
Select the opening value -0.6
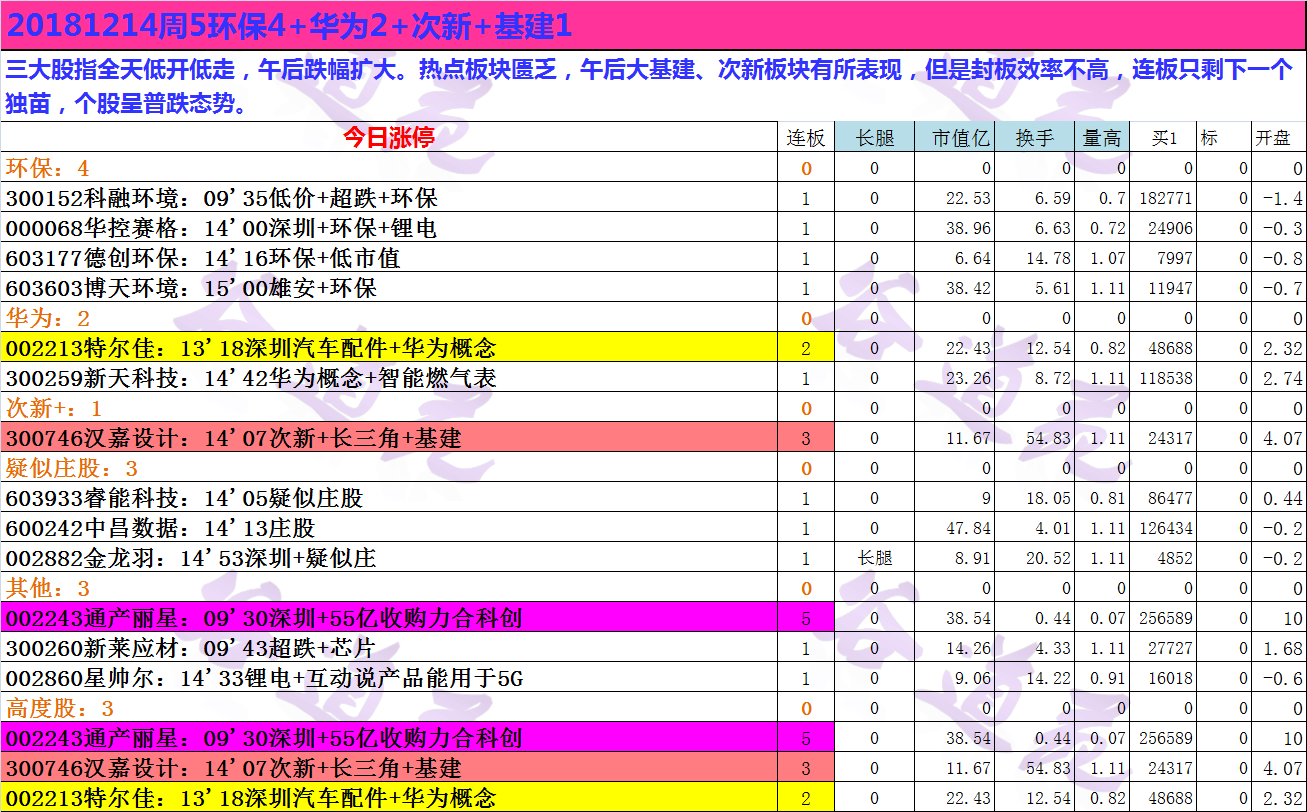[1284, 679]
